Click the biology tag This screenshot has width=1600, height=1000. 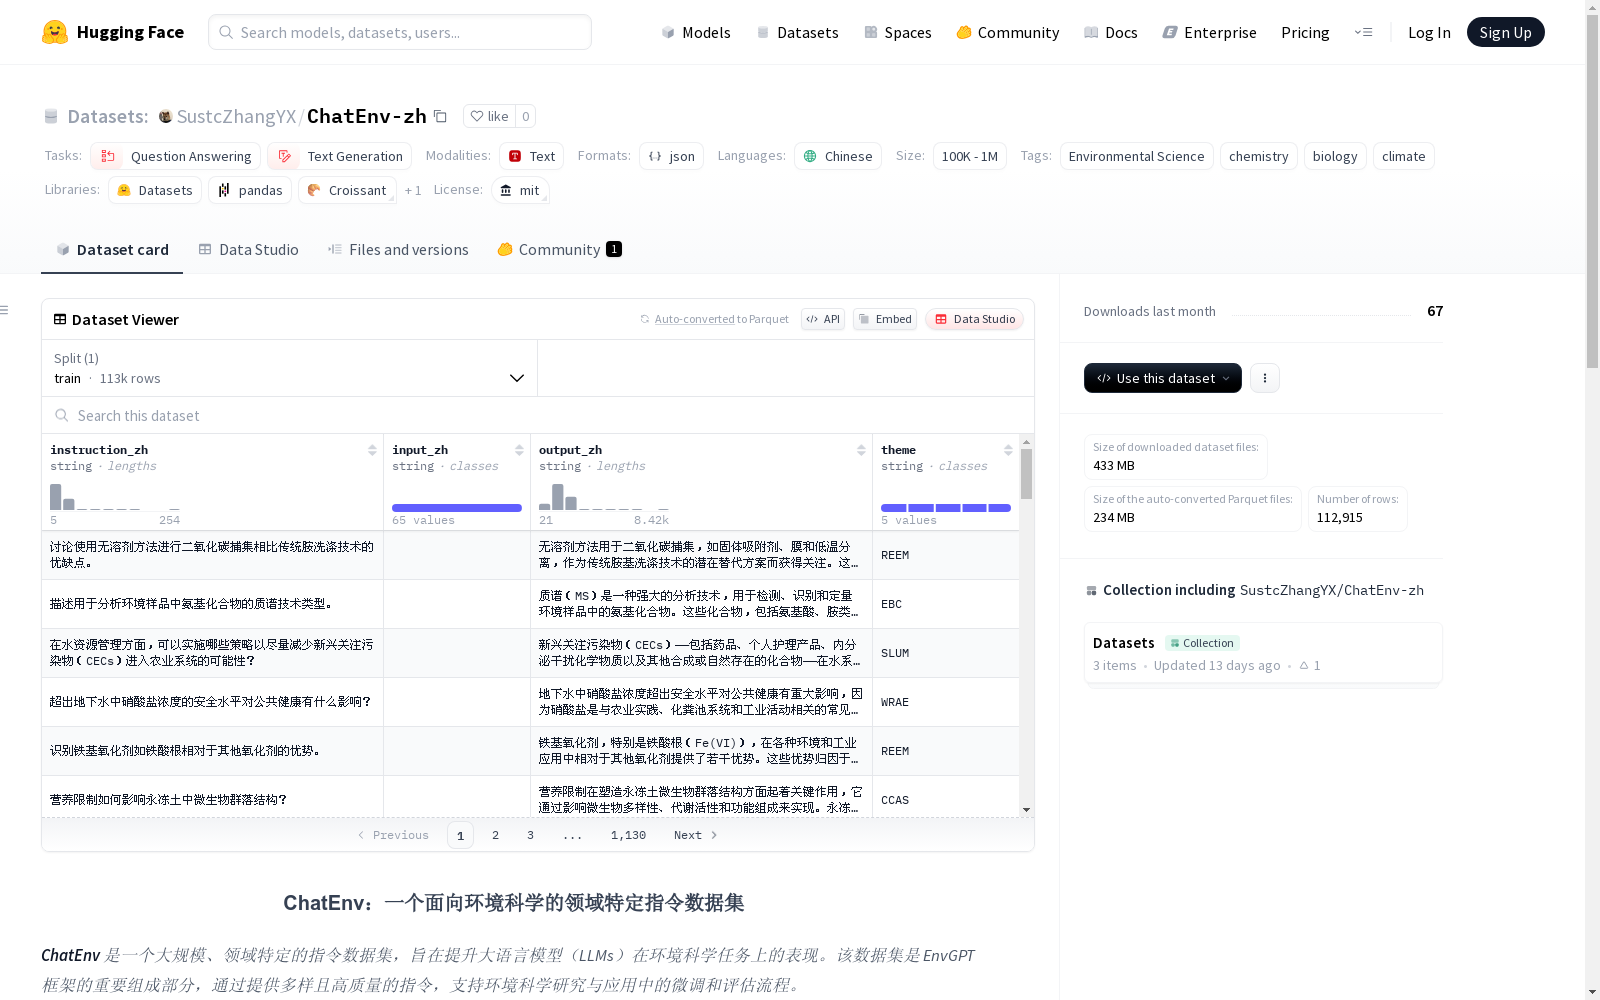(x=1335, y=156)
